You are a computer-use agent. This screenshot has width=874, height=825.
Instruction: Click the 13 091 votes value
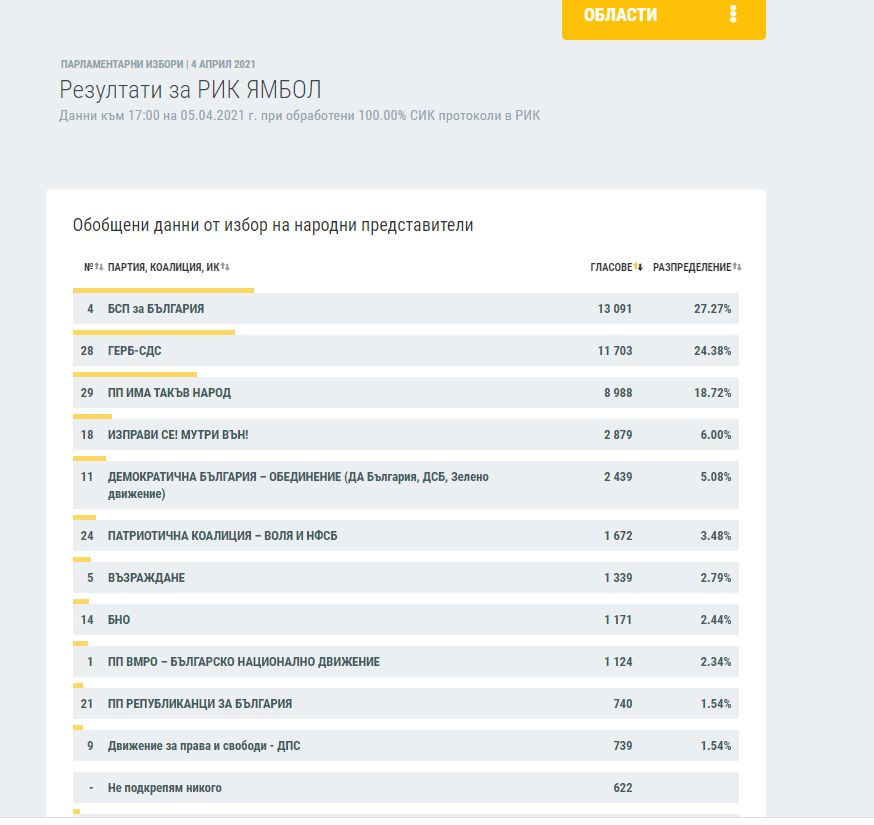[615, 309]
